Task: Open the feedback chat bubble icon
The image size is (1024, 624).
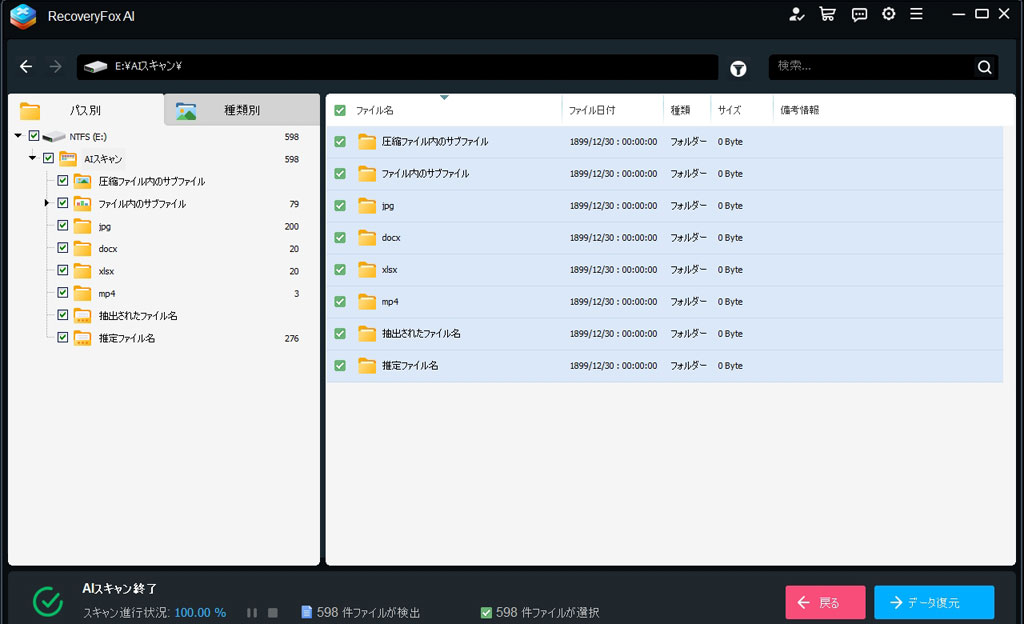Action: click(x=859, y=14)
